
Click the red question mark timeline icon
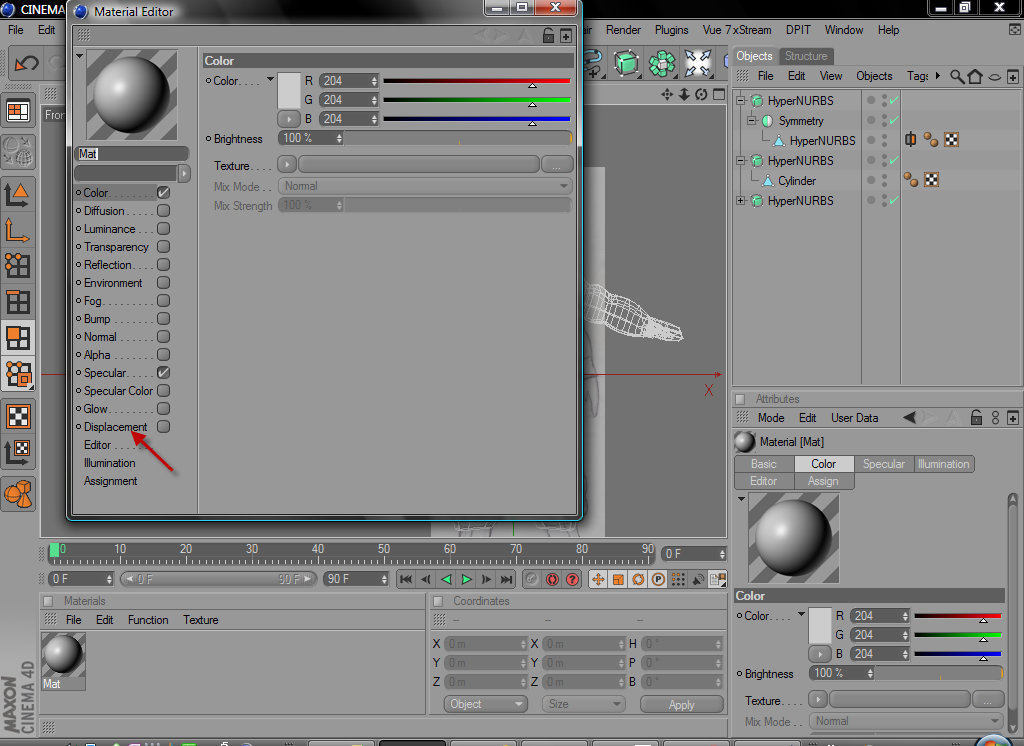tap(573, 579)
